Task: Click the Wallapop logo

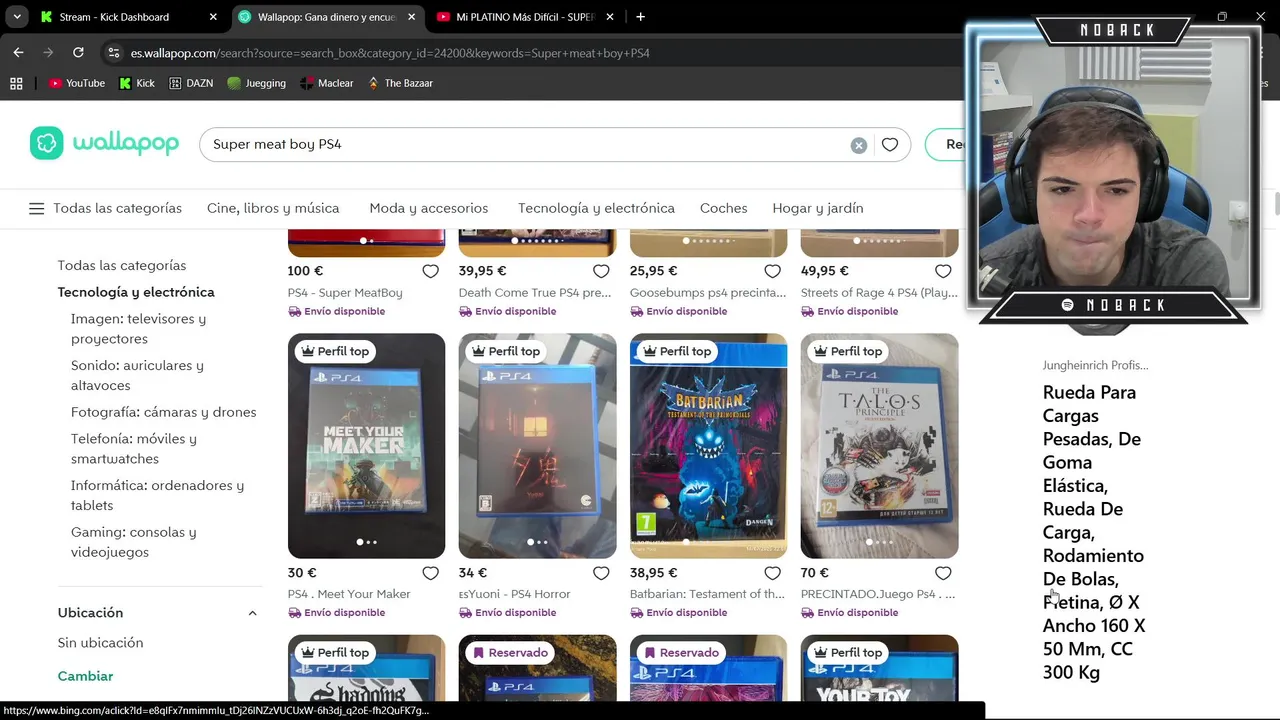Action: tap(104, 144)
